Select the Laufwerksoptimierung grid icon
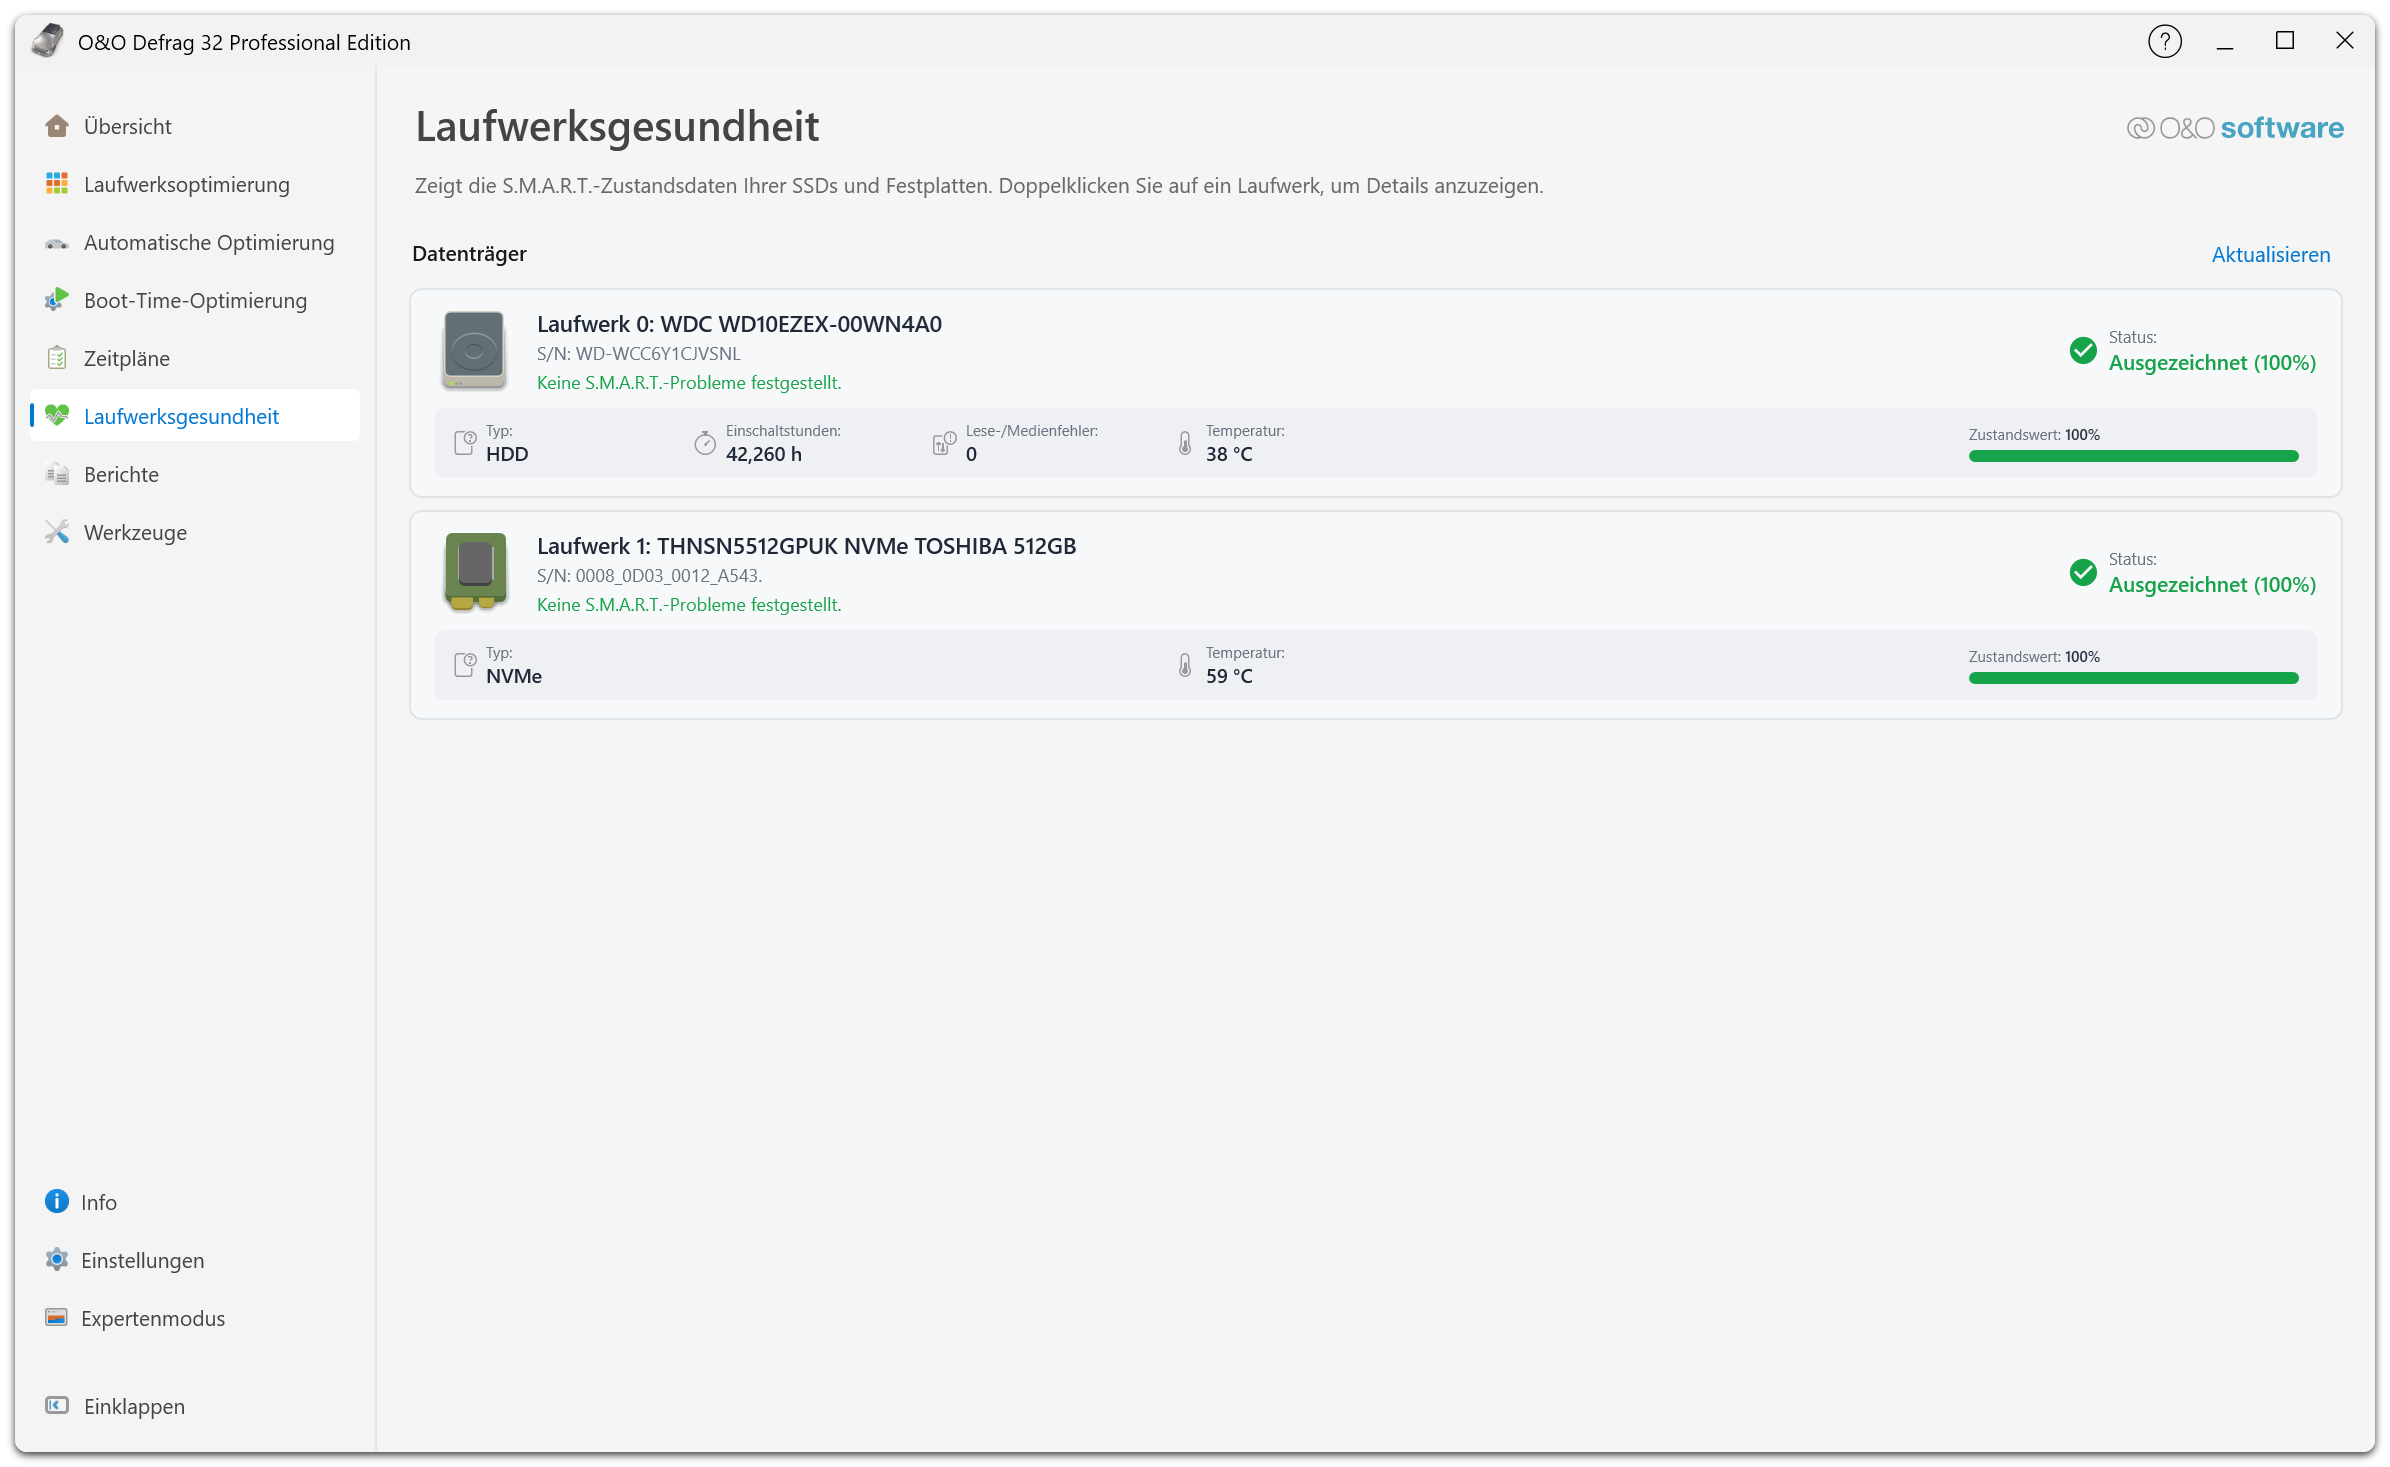 pyautogui.click(x=57, y=184)
